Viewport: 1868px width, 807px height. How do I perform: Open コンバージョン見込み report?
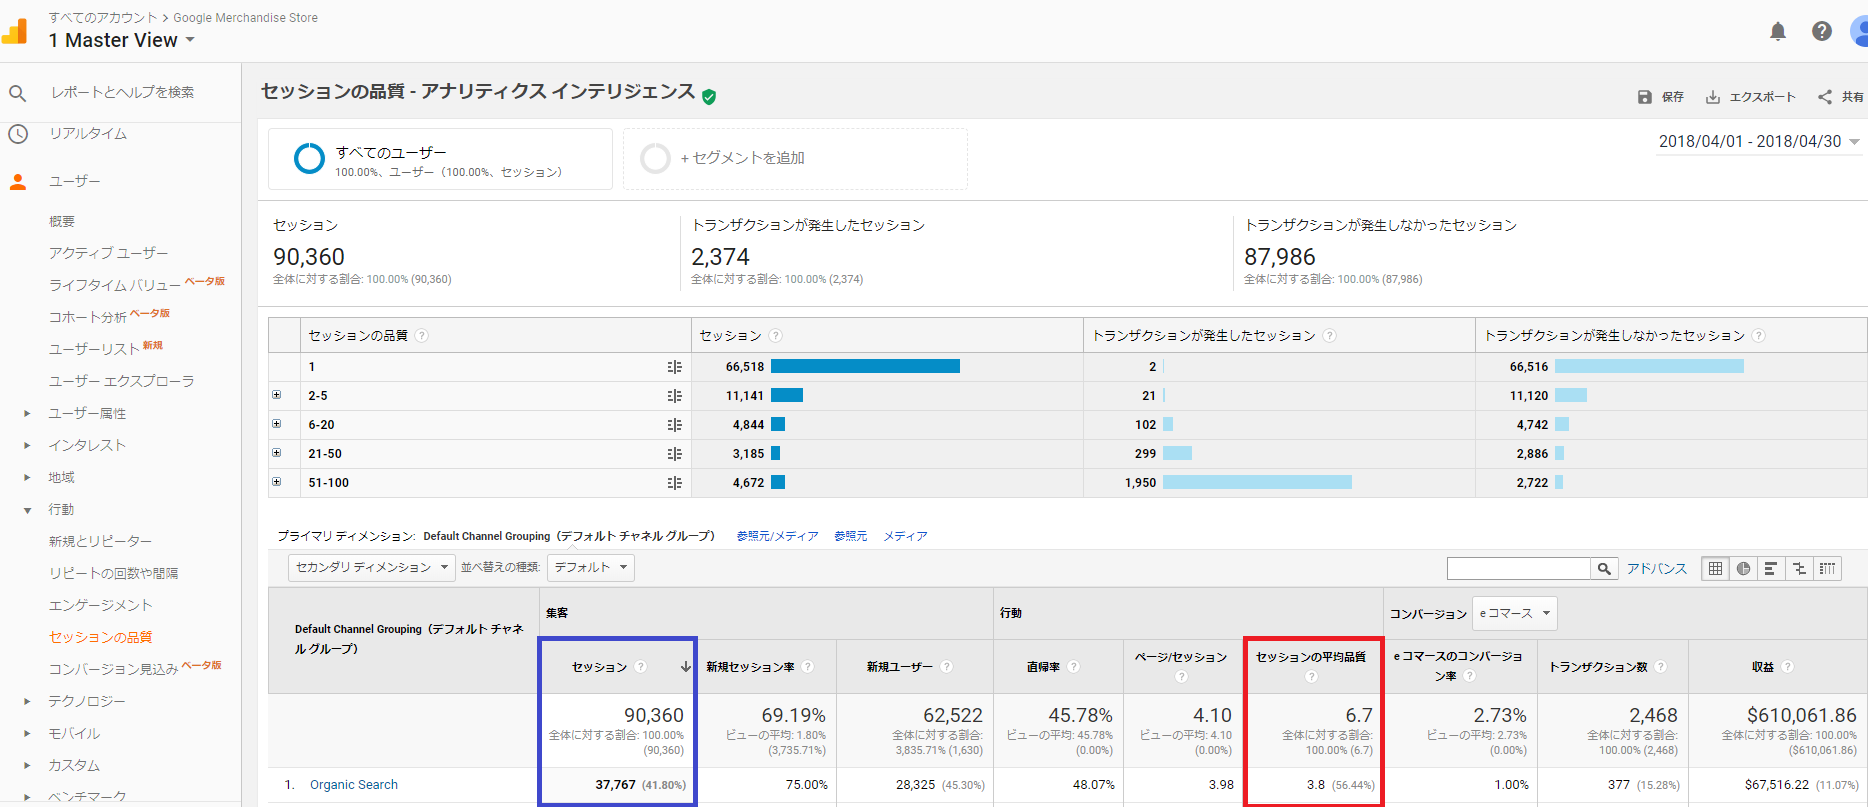point(113,670)
